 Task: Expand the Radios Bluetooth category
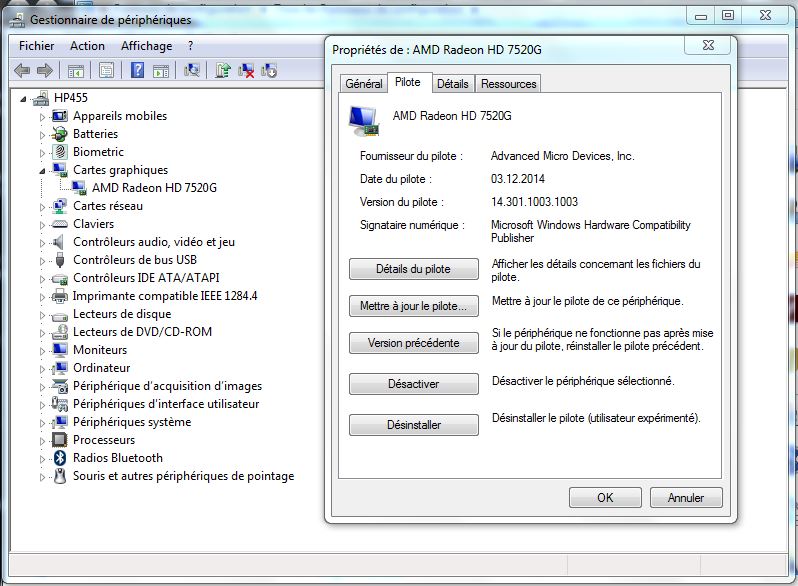[42, 459]
